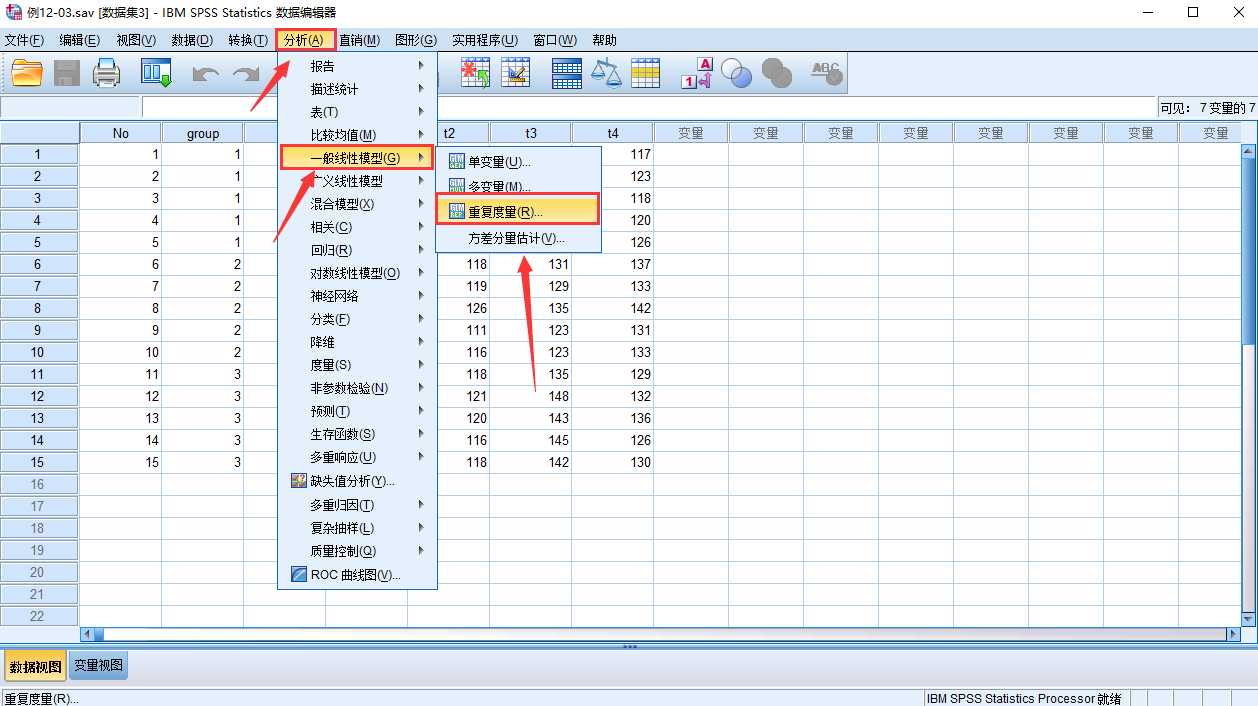
Task: Click the t4 cell containing 142
Action: pos(613,308)
